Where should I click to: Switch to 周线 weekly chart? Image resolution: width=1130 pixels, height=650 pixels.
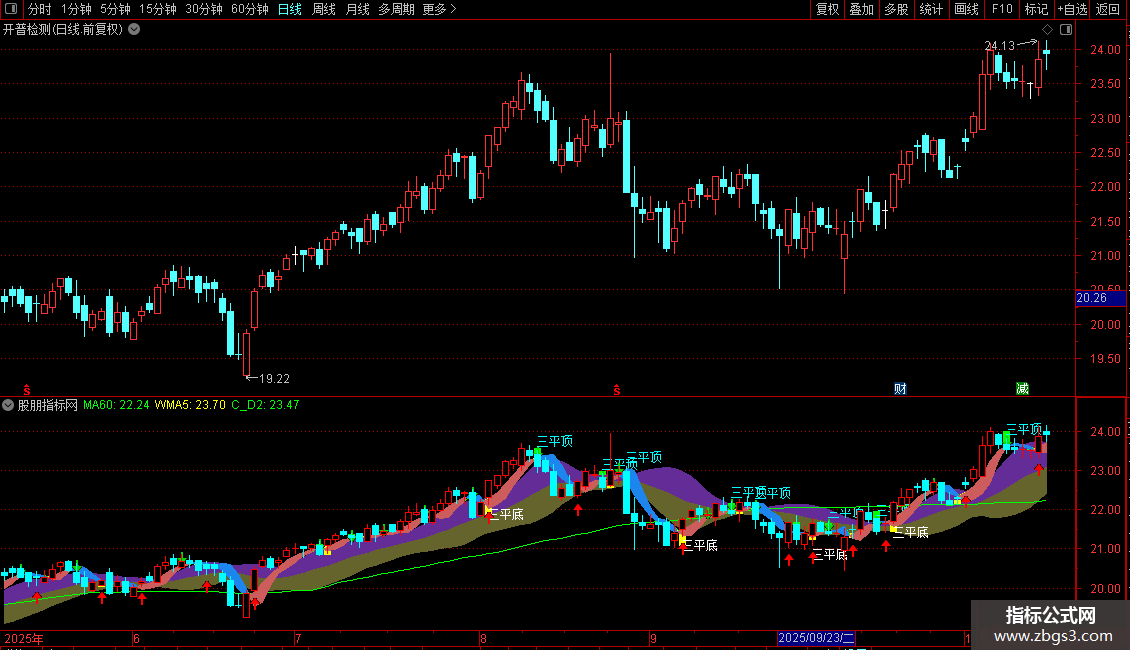(x=324, y=9)
